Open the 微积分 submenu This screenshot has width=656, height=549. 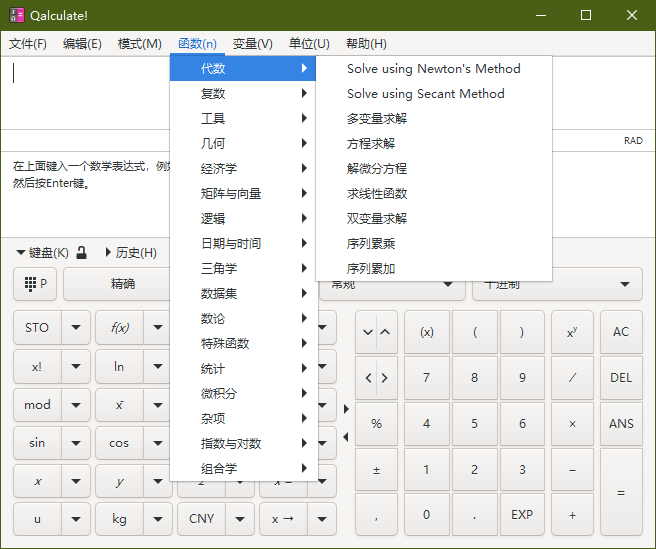[243, 394]
